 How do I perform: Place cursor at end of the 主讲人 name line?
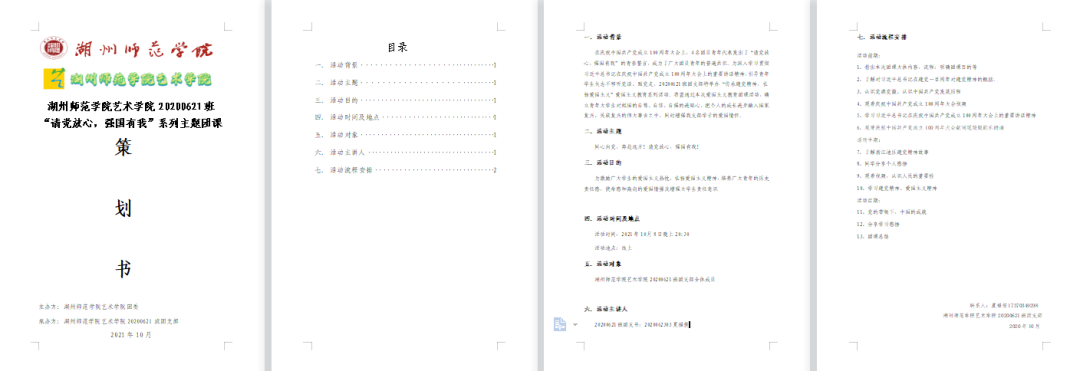point(688,325)
